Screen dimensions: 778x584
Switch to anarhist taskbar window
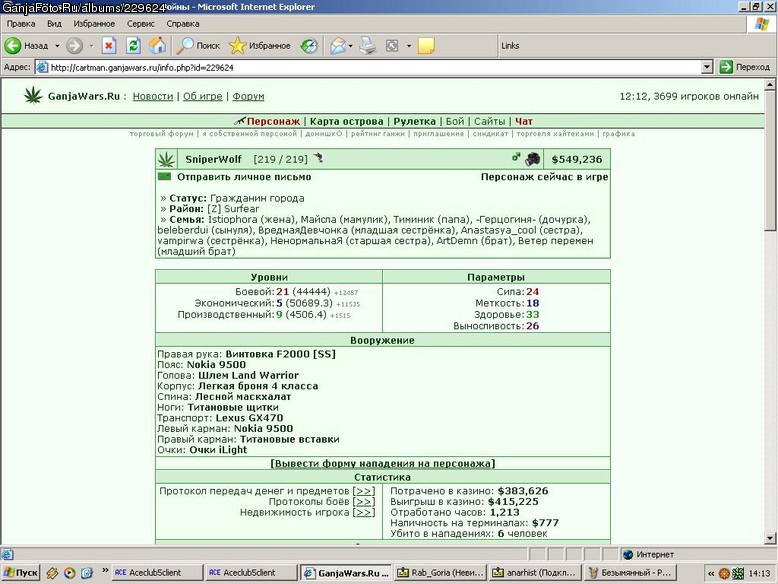(534, 573)
